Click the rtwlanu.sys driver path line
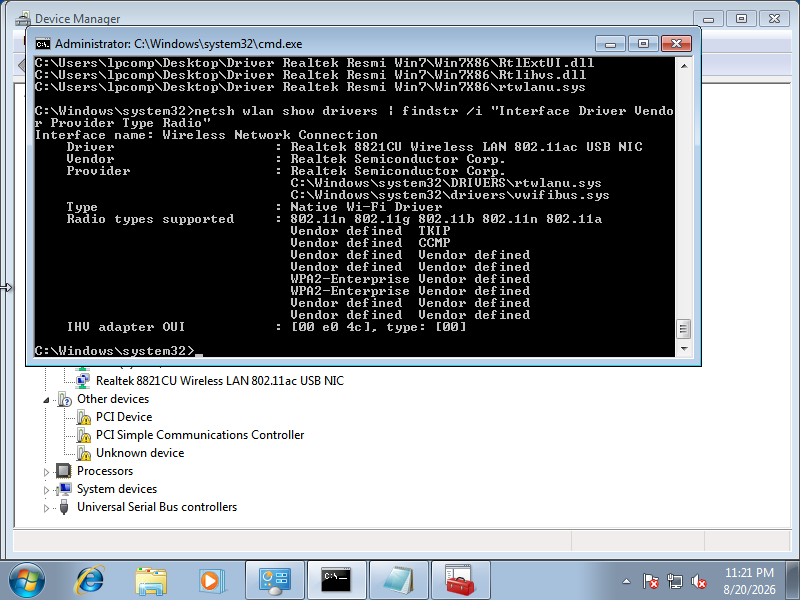Viewport: 800px width, 600px height. tap(446, 183)
